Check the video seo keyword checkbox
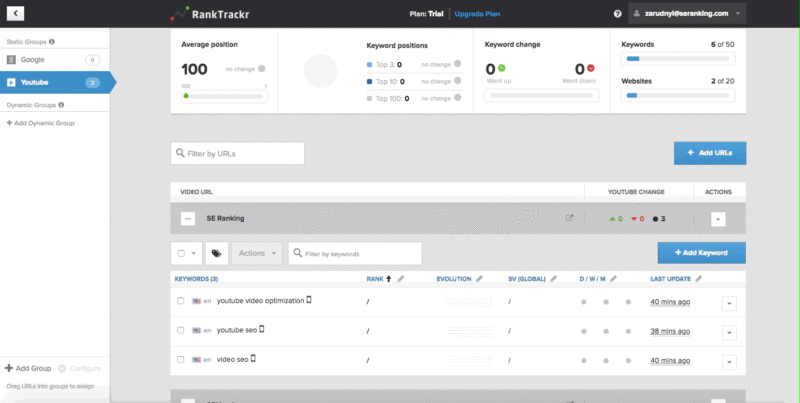The height and width of the screenshot is (403, 800). pos(181,358)
